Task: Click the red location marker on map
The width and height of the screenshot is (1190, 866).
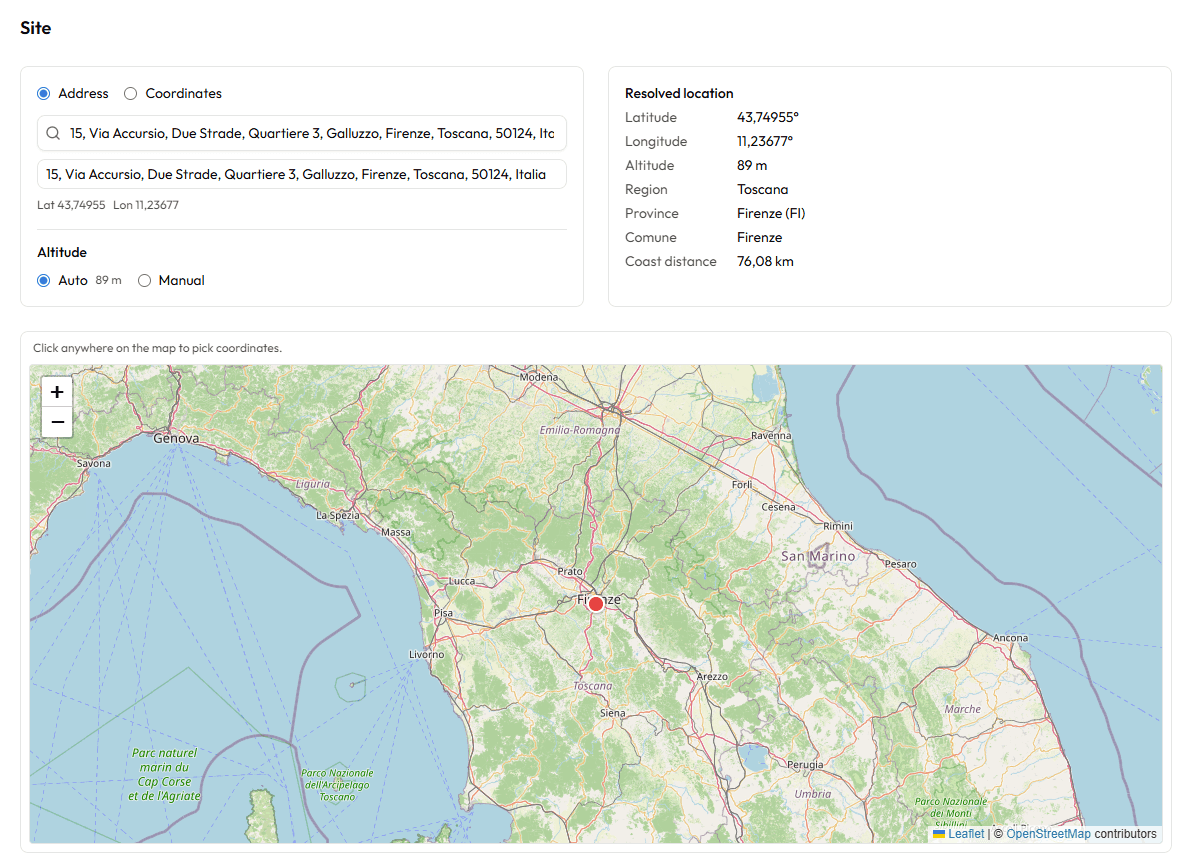Action: point(596,604)
